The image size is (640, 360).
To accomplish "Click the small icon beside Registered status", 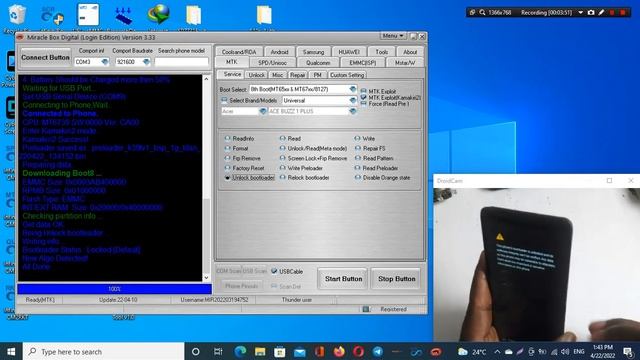I will coord(366,309).
